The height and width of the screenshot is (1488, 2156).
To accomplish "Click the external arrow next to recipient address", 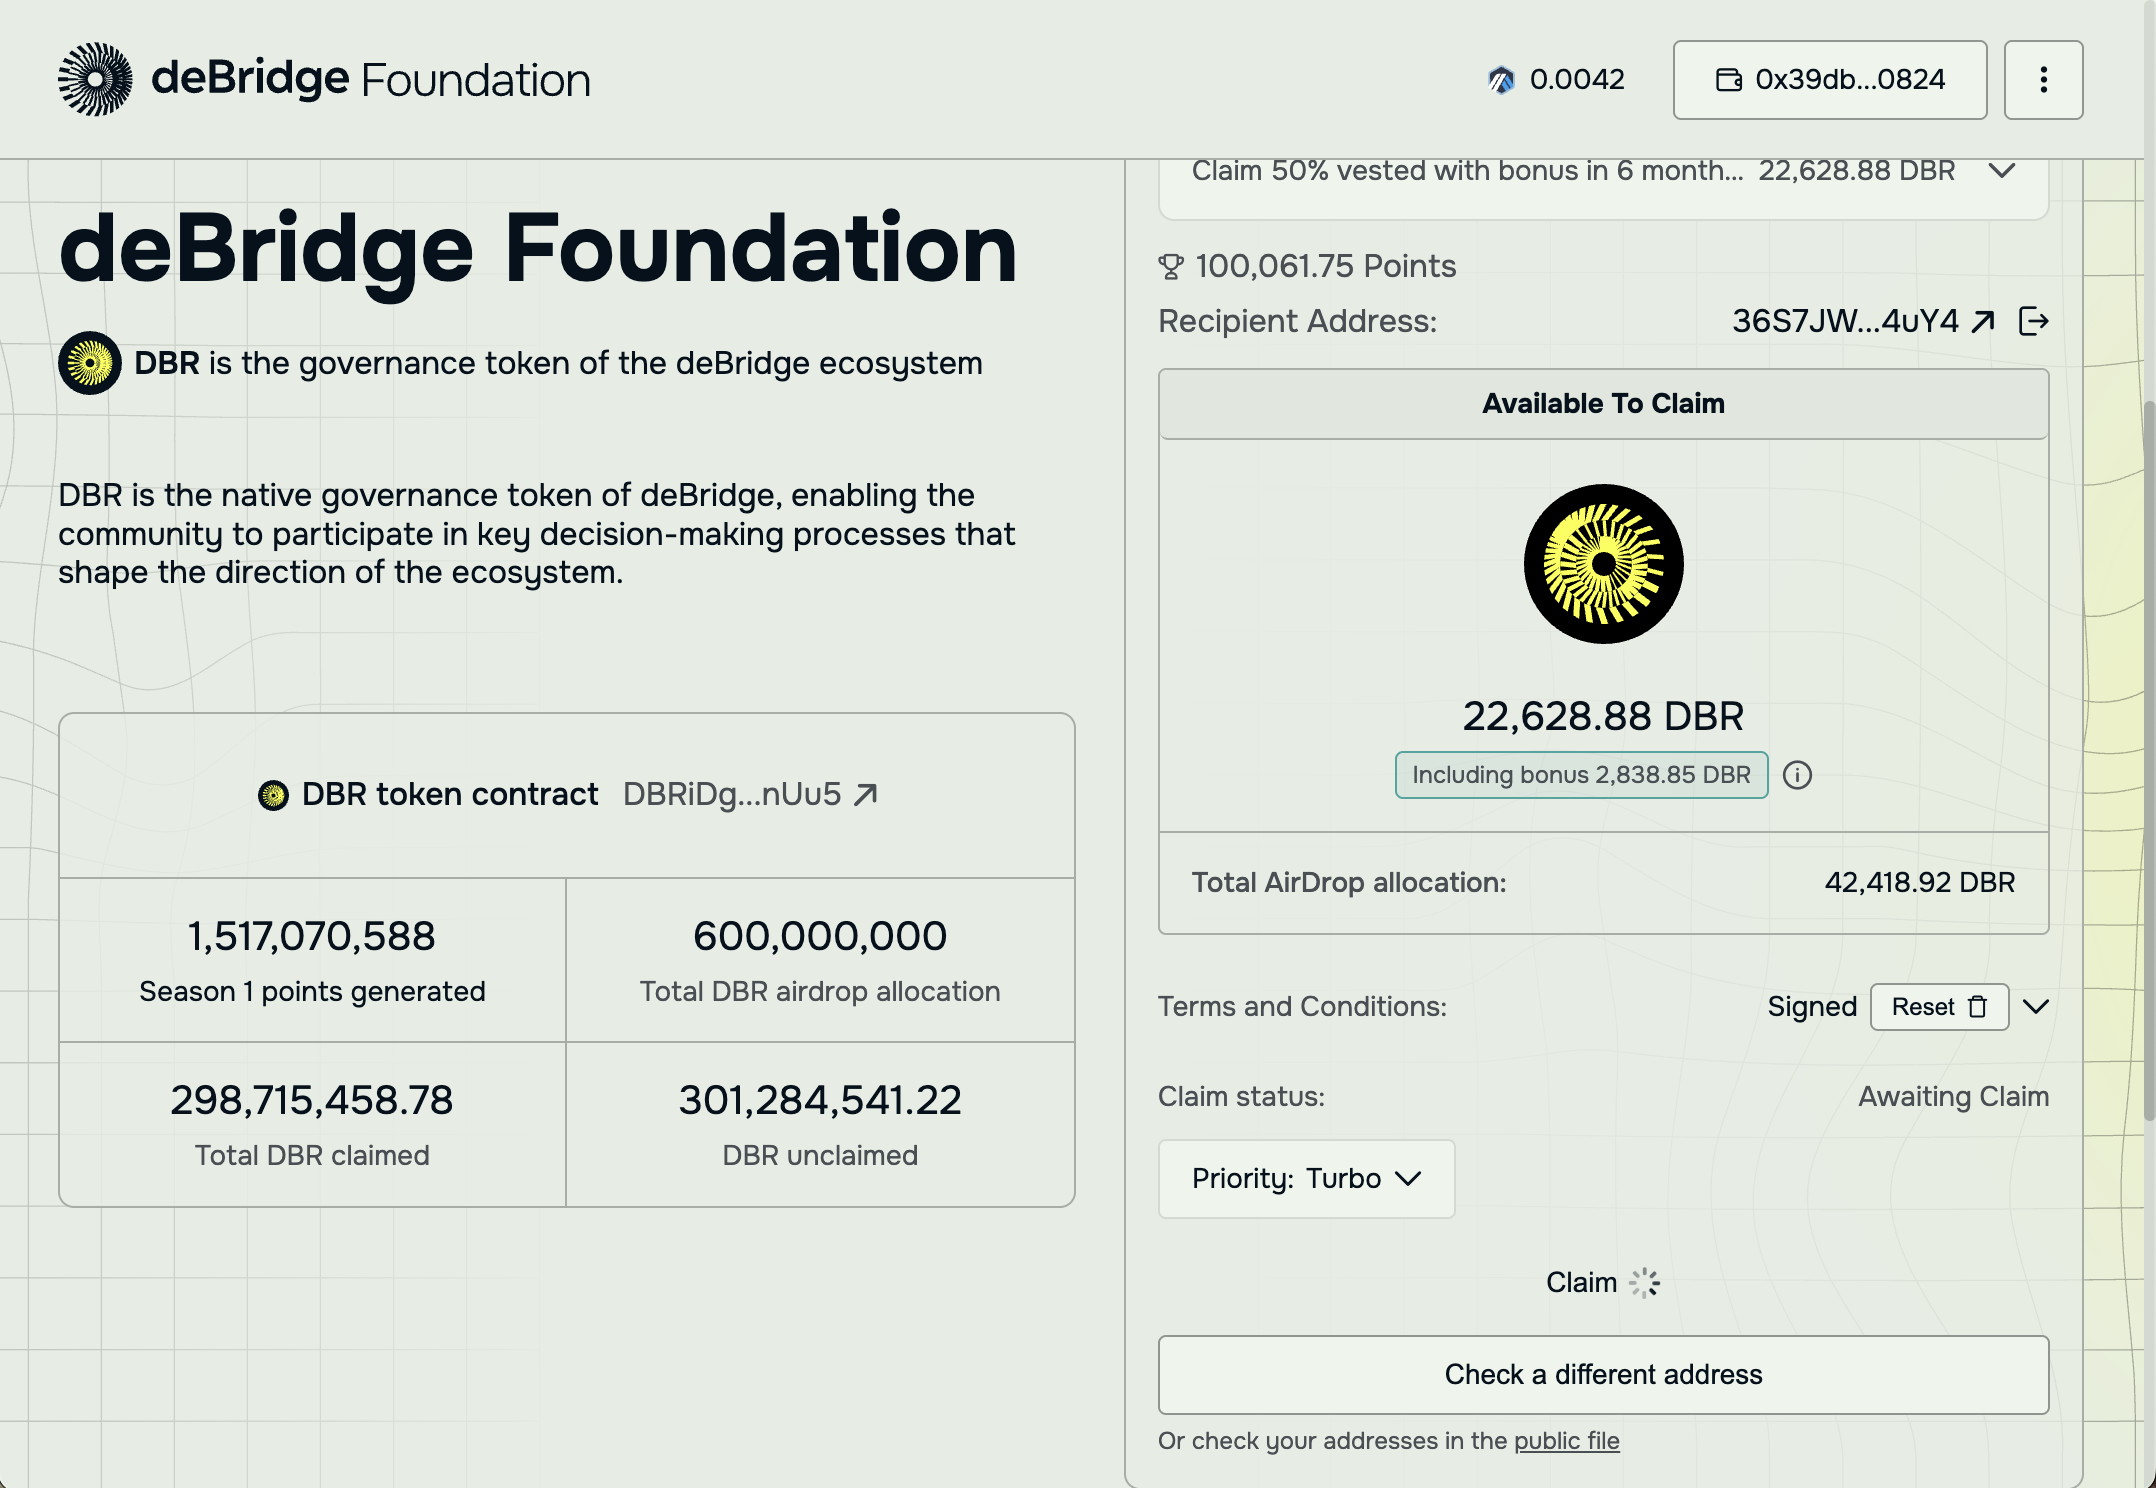I will click(1983, 321).
